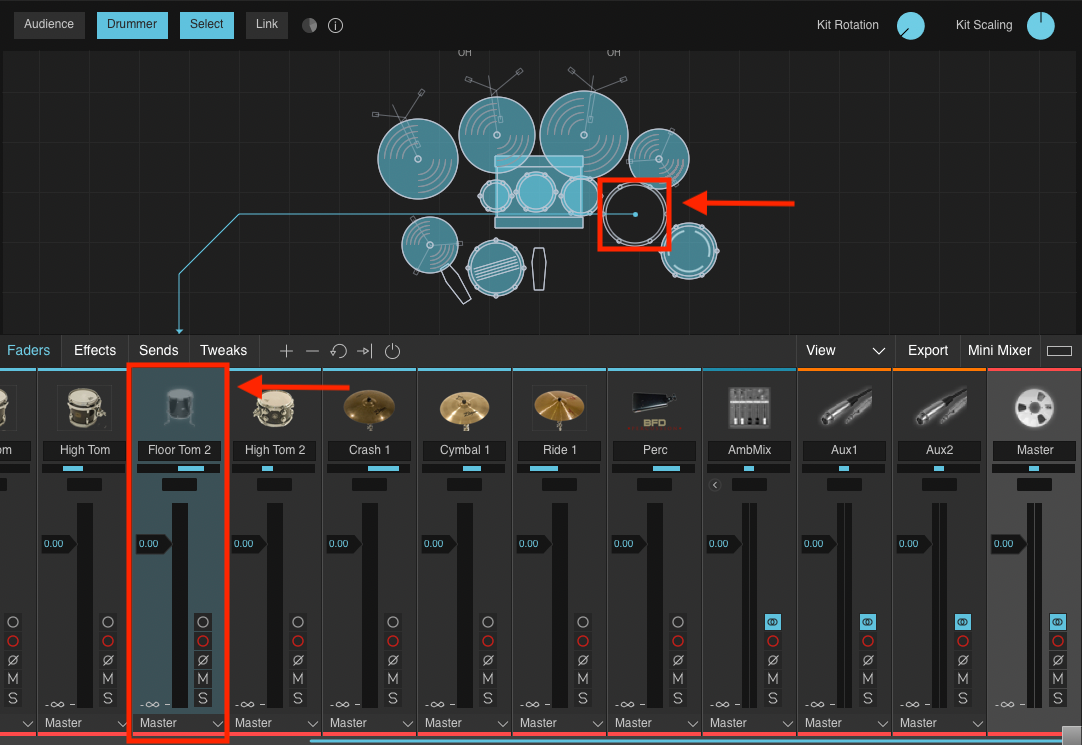This screenshot has width=1082, height=745.
Task: Select the AmbMix mixer image
Action: [x=749, y=408]
